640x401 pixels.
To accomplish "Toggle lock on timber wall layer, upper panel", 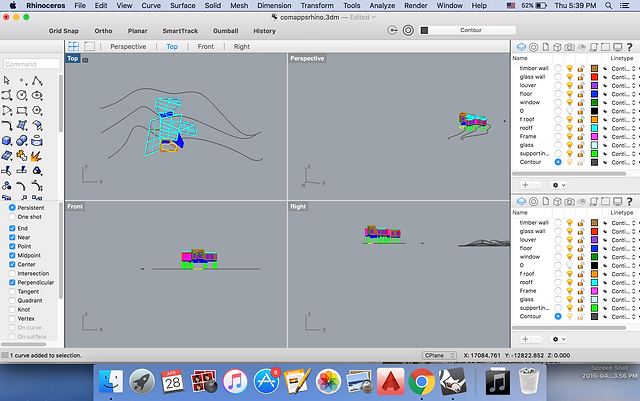I will 580,68.
